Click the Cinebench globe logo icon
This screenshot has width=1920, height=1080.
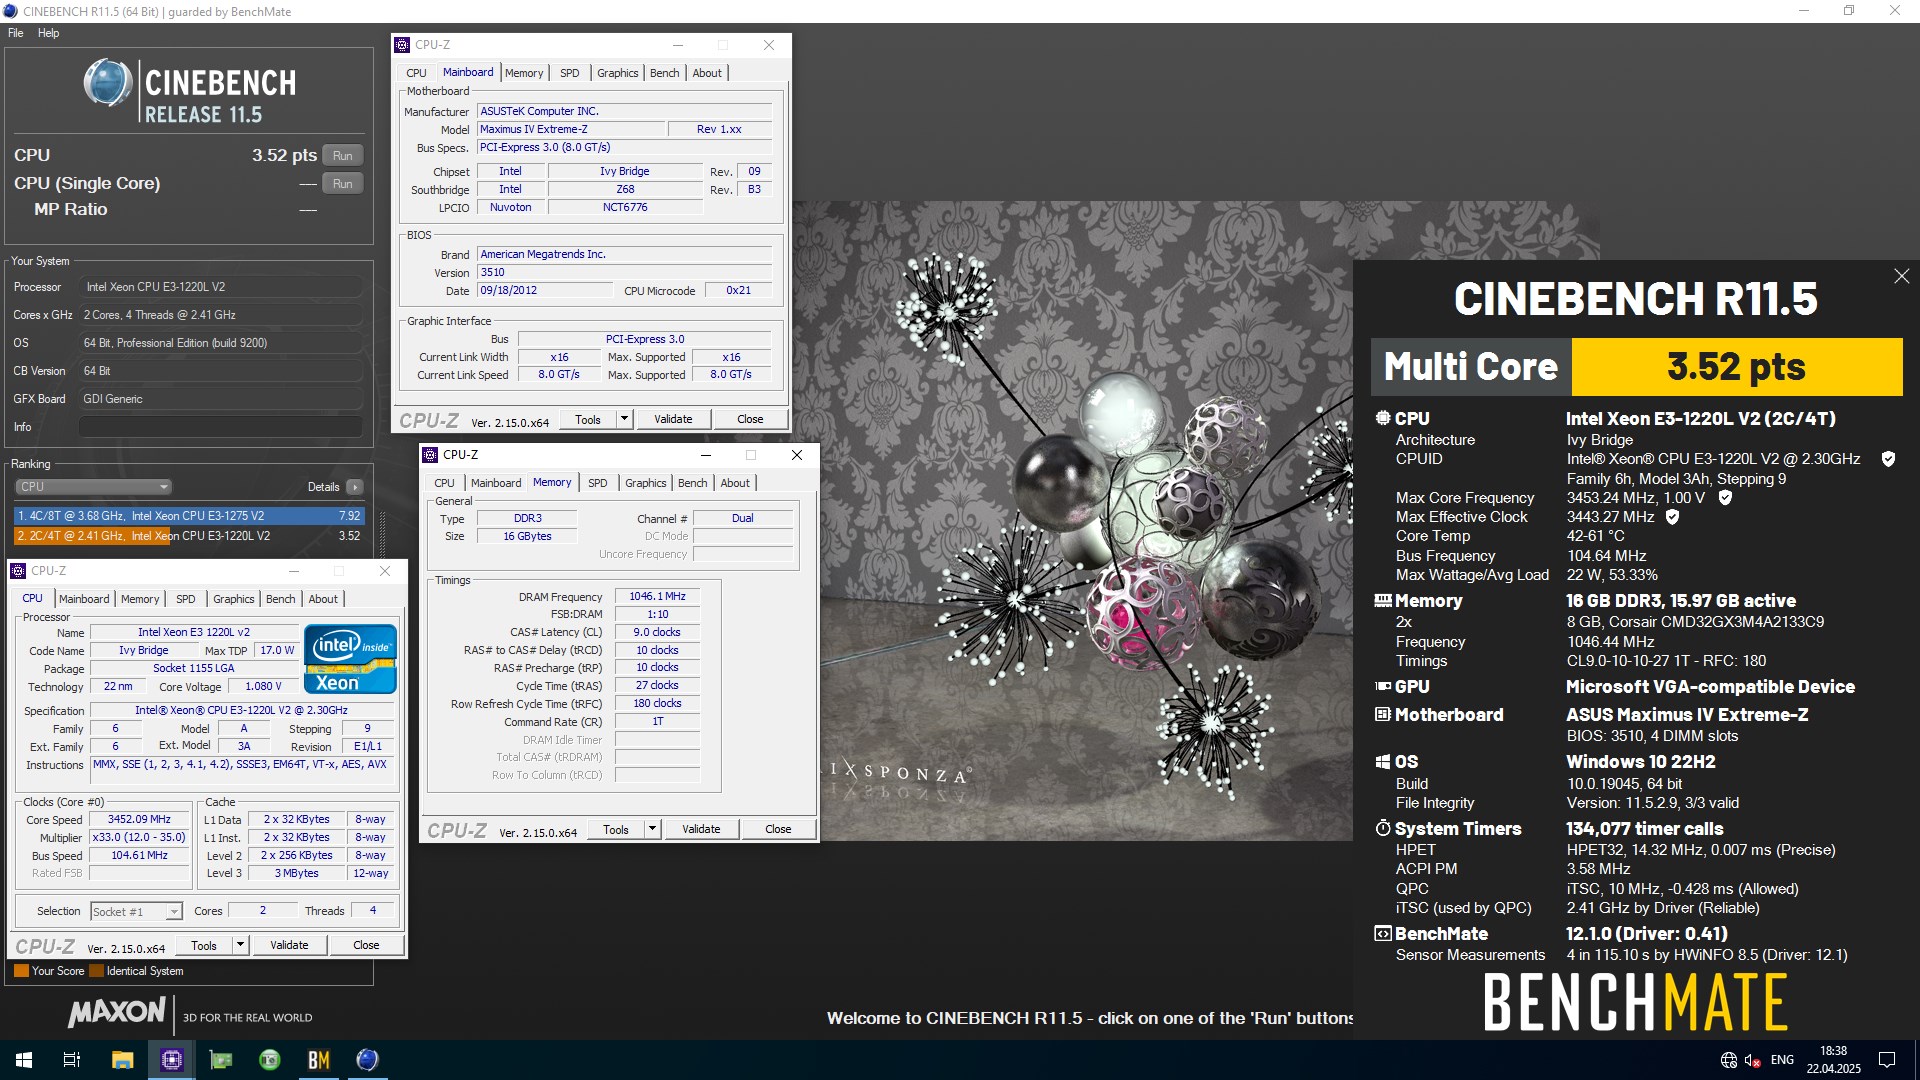(x=108, y=83)
